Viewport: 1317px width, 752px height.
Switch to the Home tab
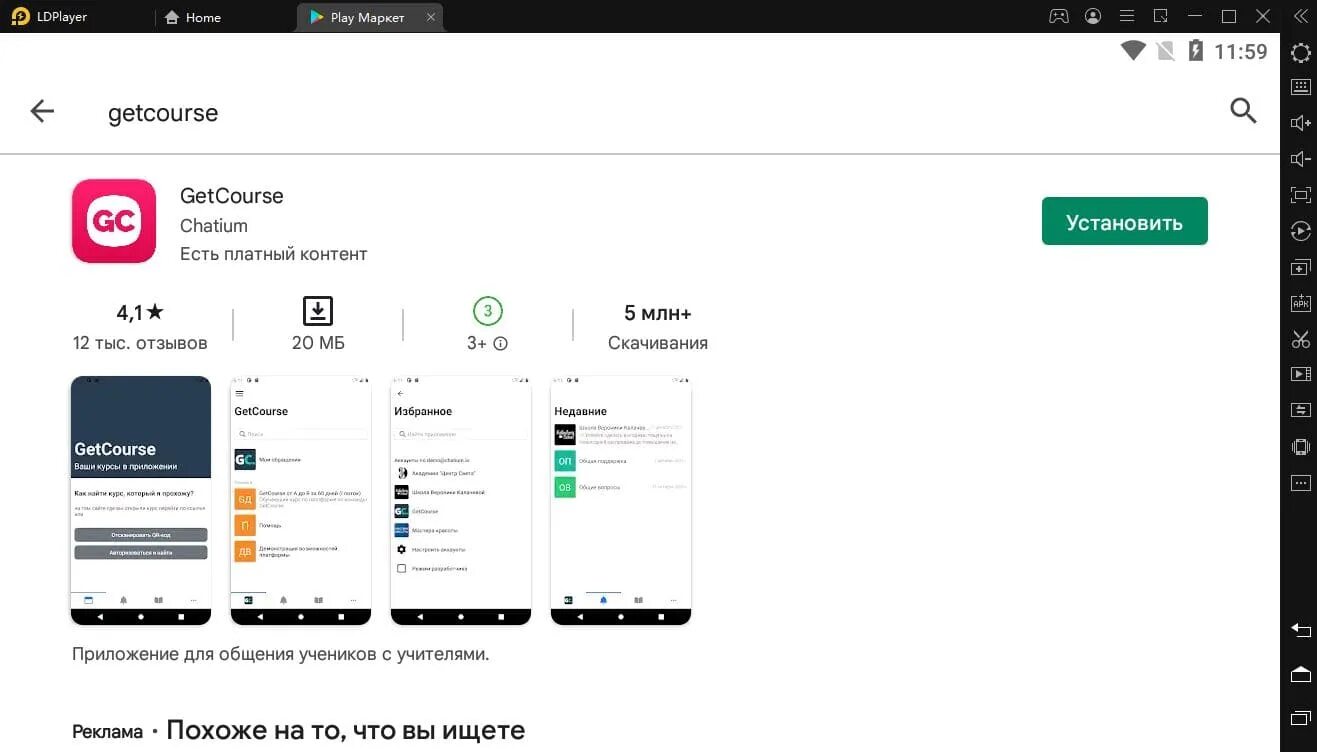pos(192,17)
